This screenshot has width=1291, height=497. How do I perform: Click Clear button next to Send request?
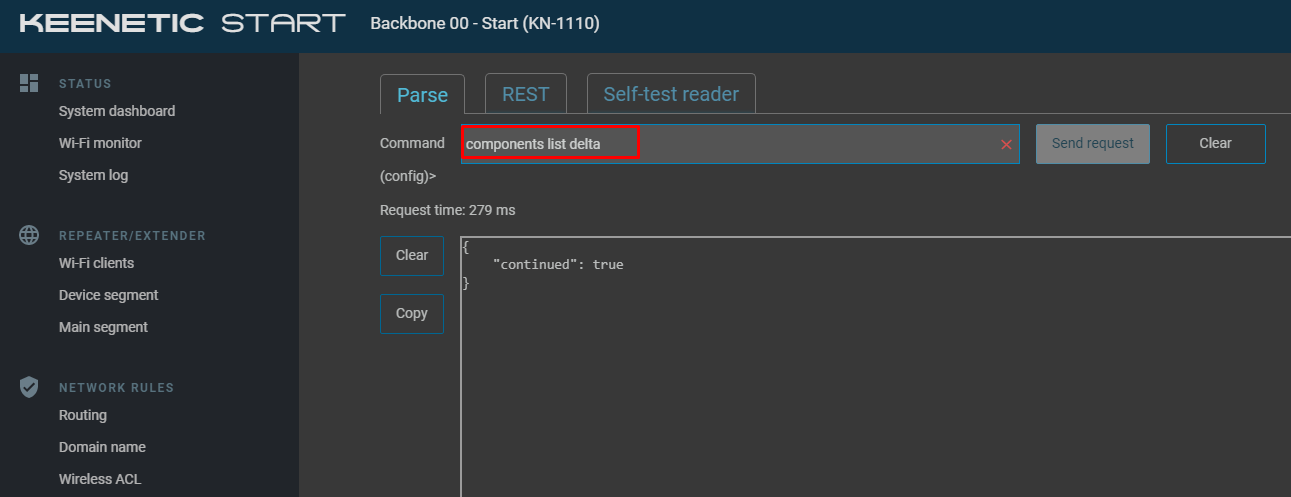click(1215, 143)
